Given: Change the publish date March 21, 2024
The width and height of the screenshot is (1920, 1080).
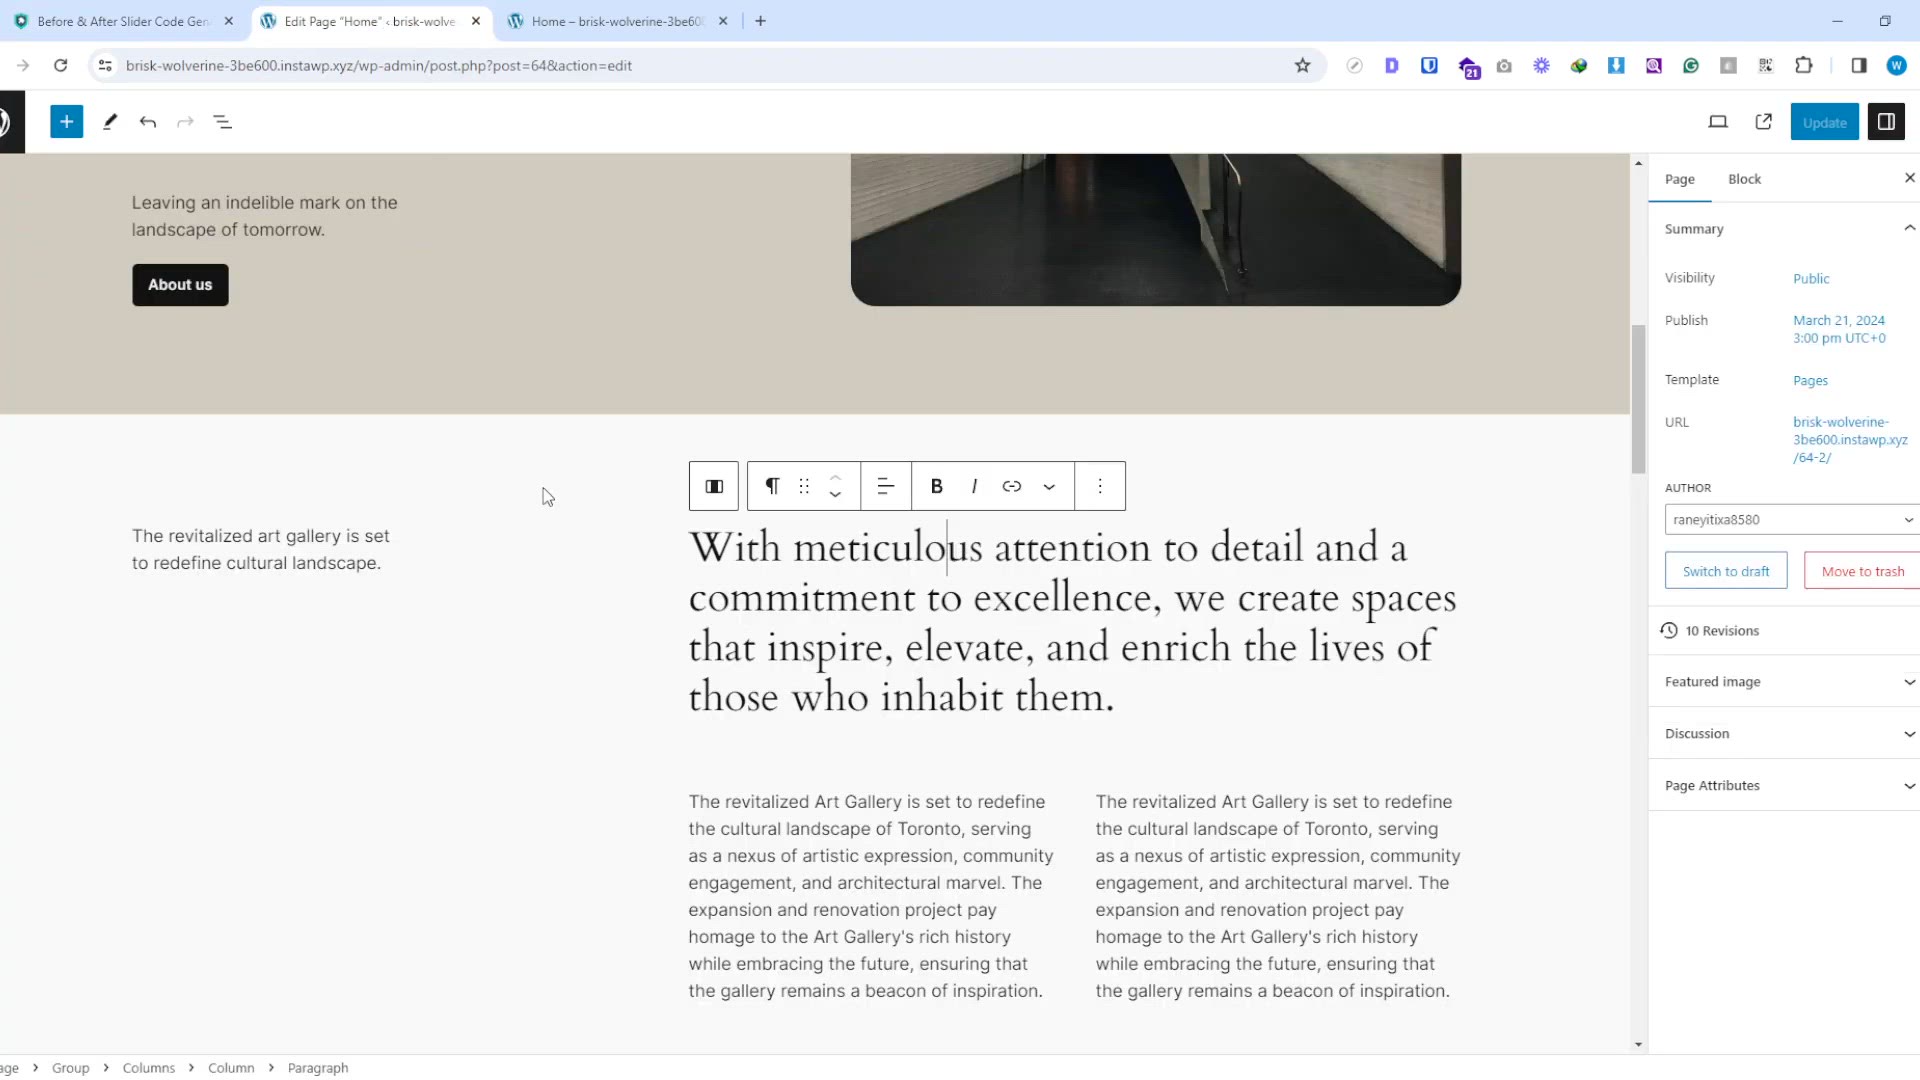Looking at the screenshot, I should 1839,329.
